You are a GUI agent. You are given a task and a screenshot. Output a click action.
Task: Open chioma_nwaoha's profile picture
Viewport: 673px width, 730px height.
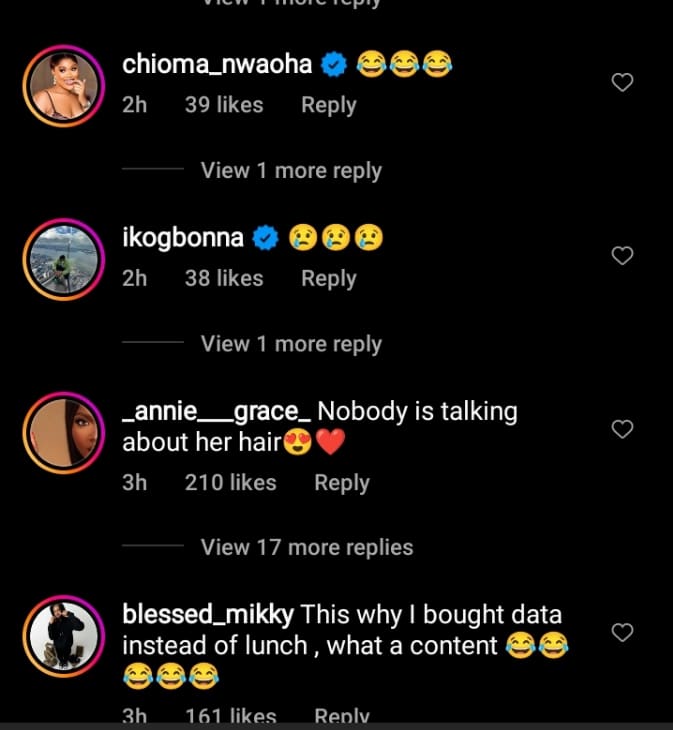coord(63,85)
